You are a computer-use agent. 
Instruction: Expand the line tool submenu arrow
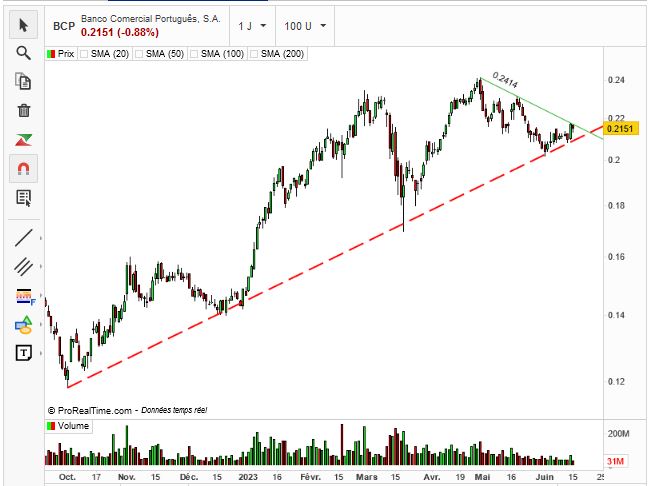pyautogui.click(x=41, y=238)
